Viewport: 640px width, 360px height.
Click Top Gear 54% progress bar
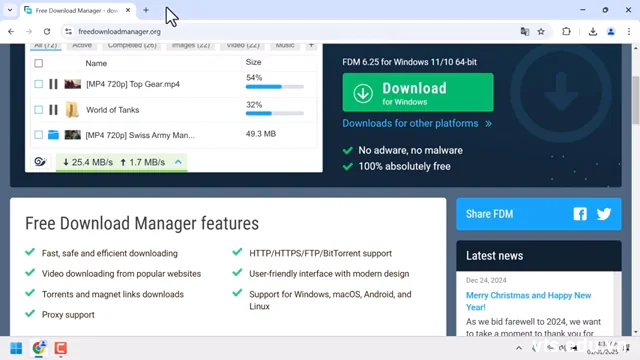275,87
